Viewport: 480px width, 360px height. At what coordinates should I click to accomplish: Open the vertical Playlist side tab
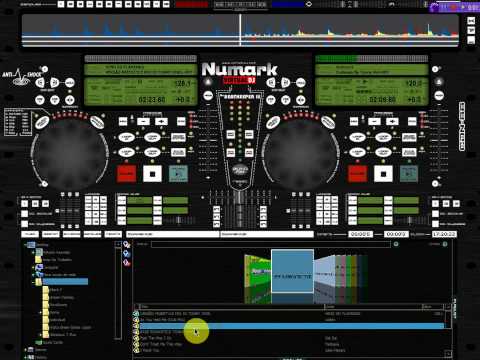pyautogui.click(x=454, y=308)
